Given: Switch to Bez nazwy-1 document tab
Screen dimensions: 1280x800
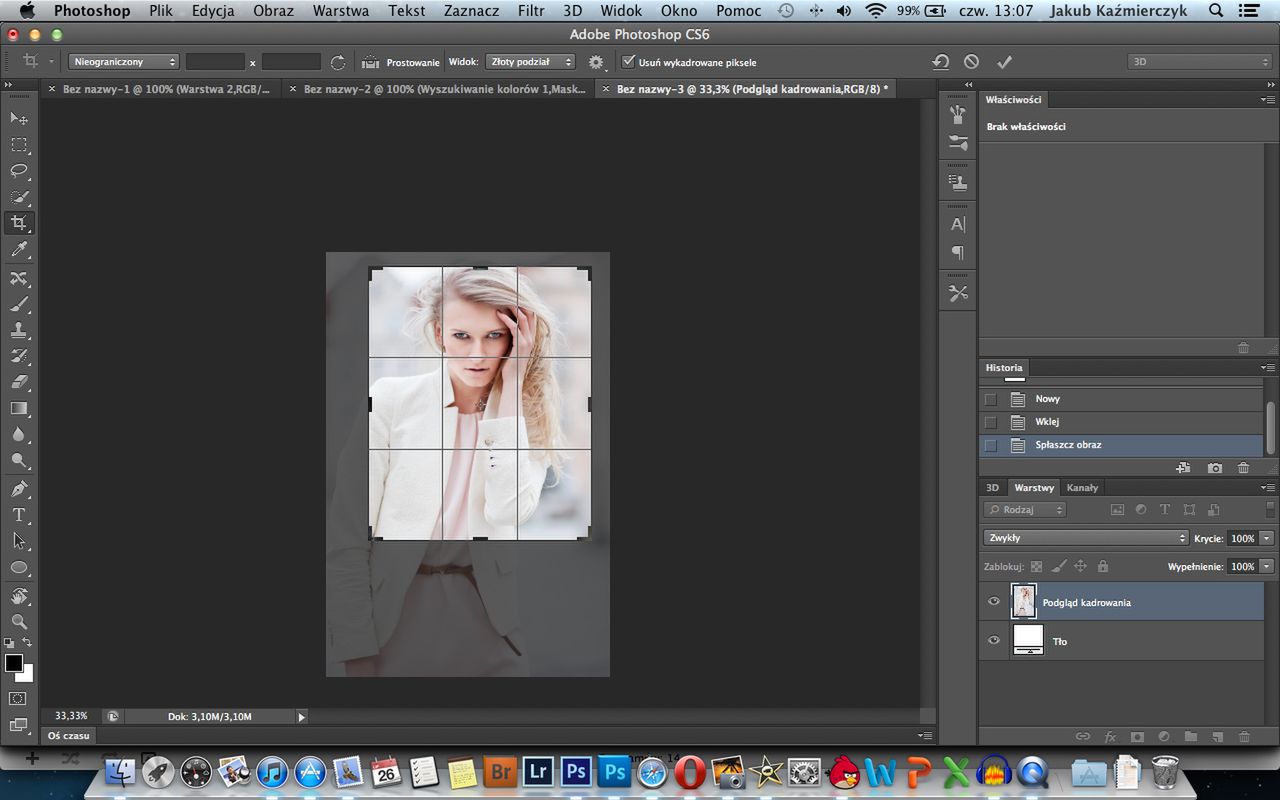Looking at the screenshot, I should click(166, 89).
